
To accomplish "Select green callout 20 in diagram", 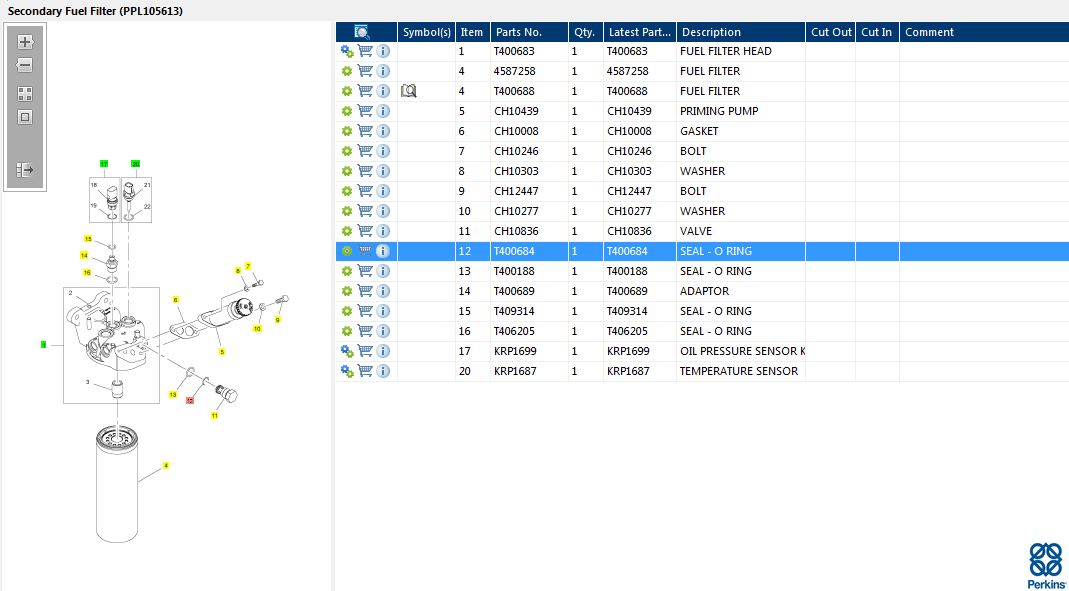I will 136,164.
